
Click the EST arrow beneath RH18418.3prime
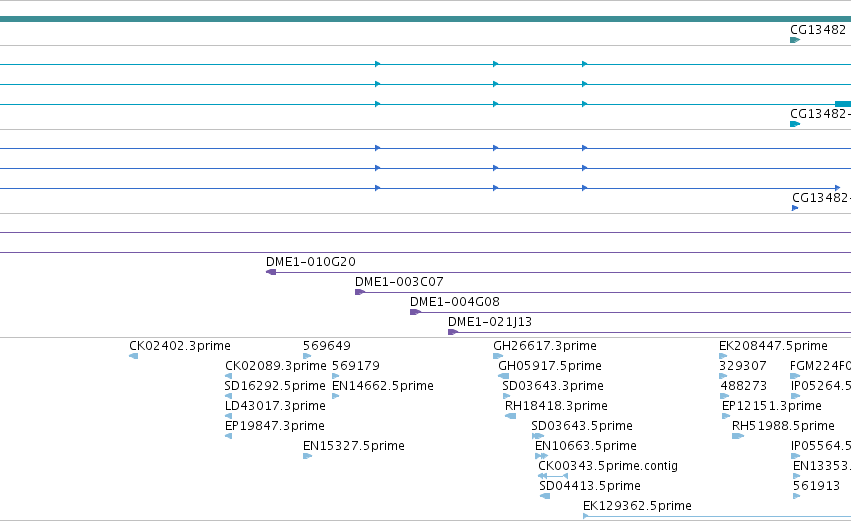tap(510, 416)
